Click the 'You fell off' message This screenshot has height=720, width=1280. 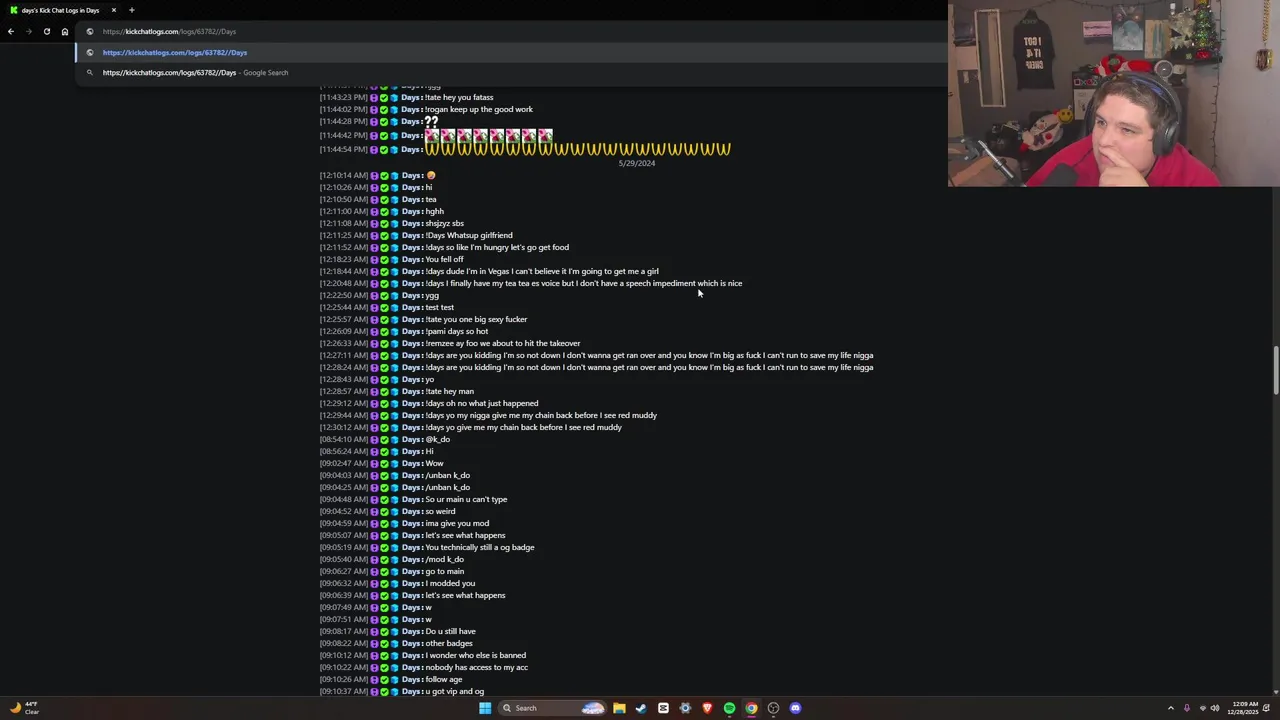(x=444, y=259)
